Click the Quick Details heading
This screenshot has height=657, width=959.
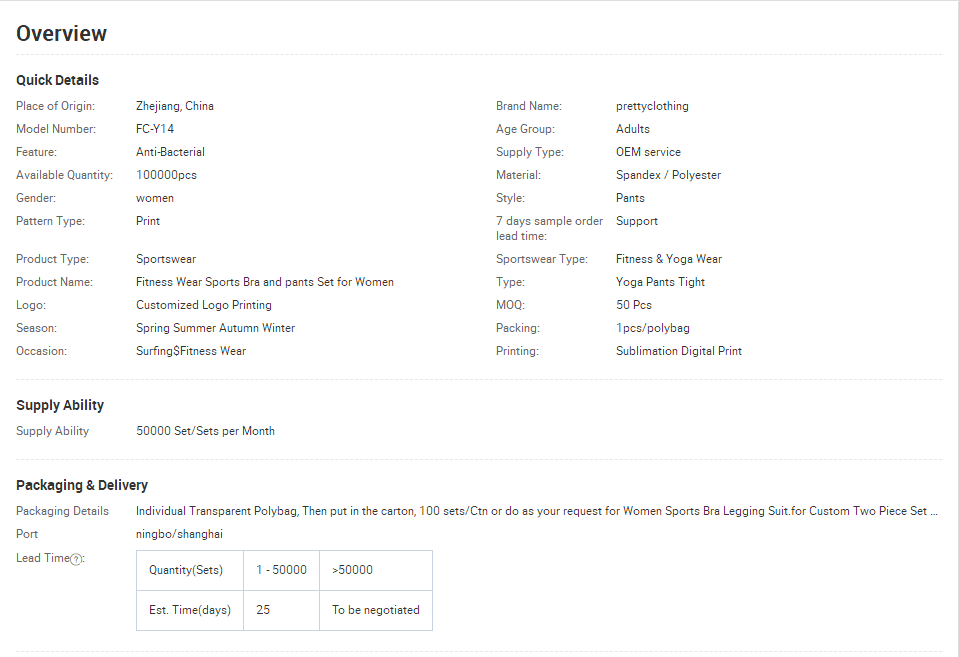pyautogui.click(x=57, y=80)
